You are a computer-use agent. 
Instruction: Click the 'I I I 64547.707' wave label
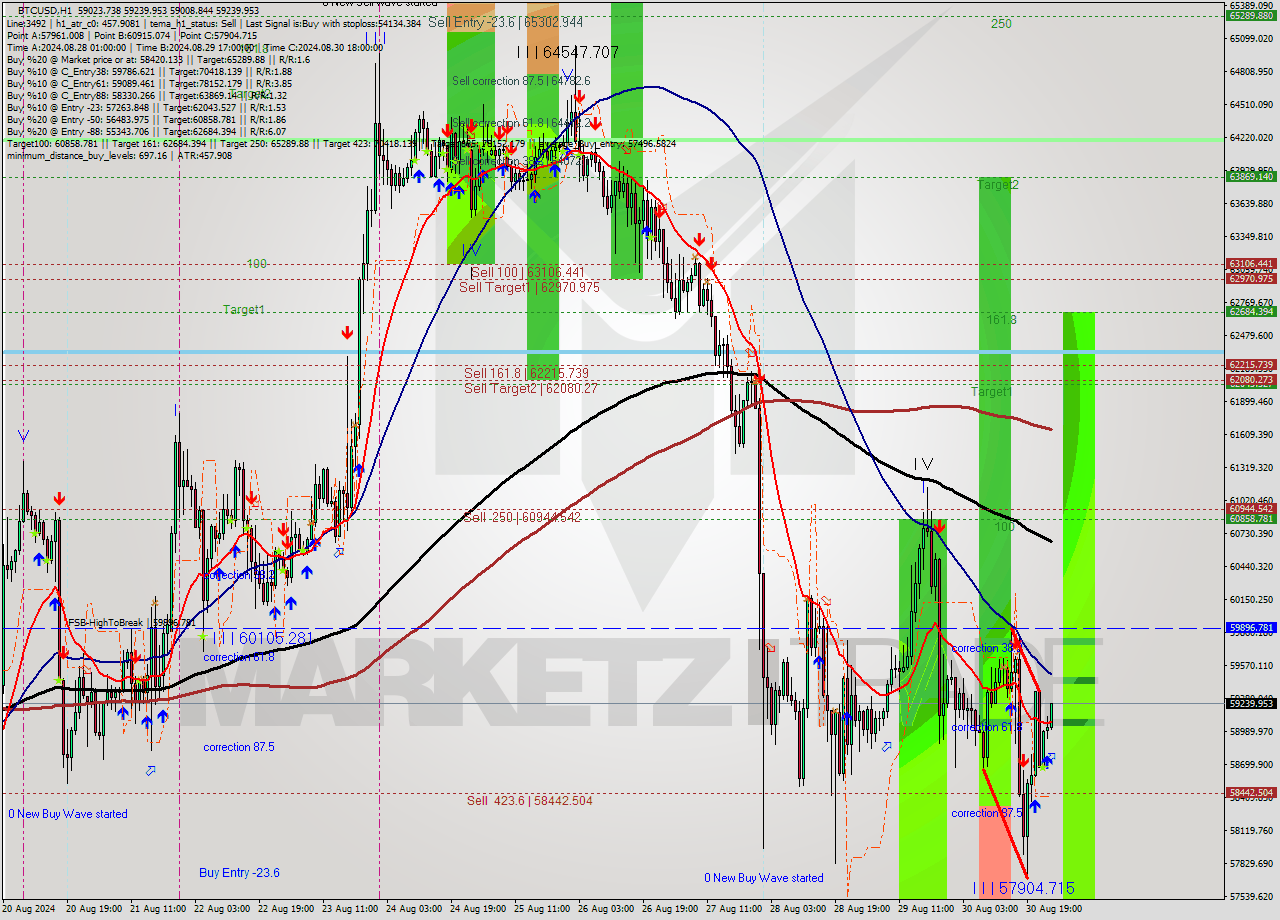tap(567, 52)
